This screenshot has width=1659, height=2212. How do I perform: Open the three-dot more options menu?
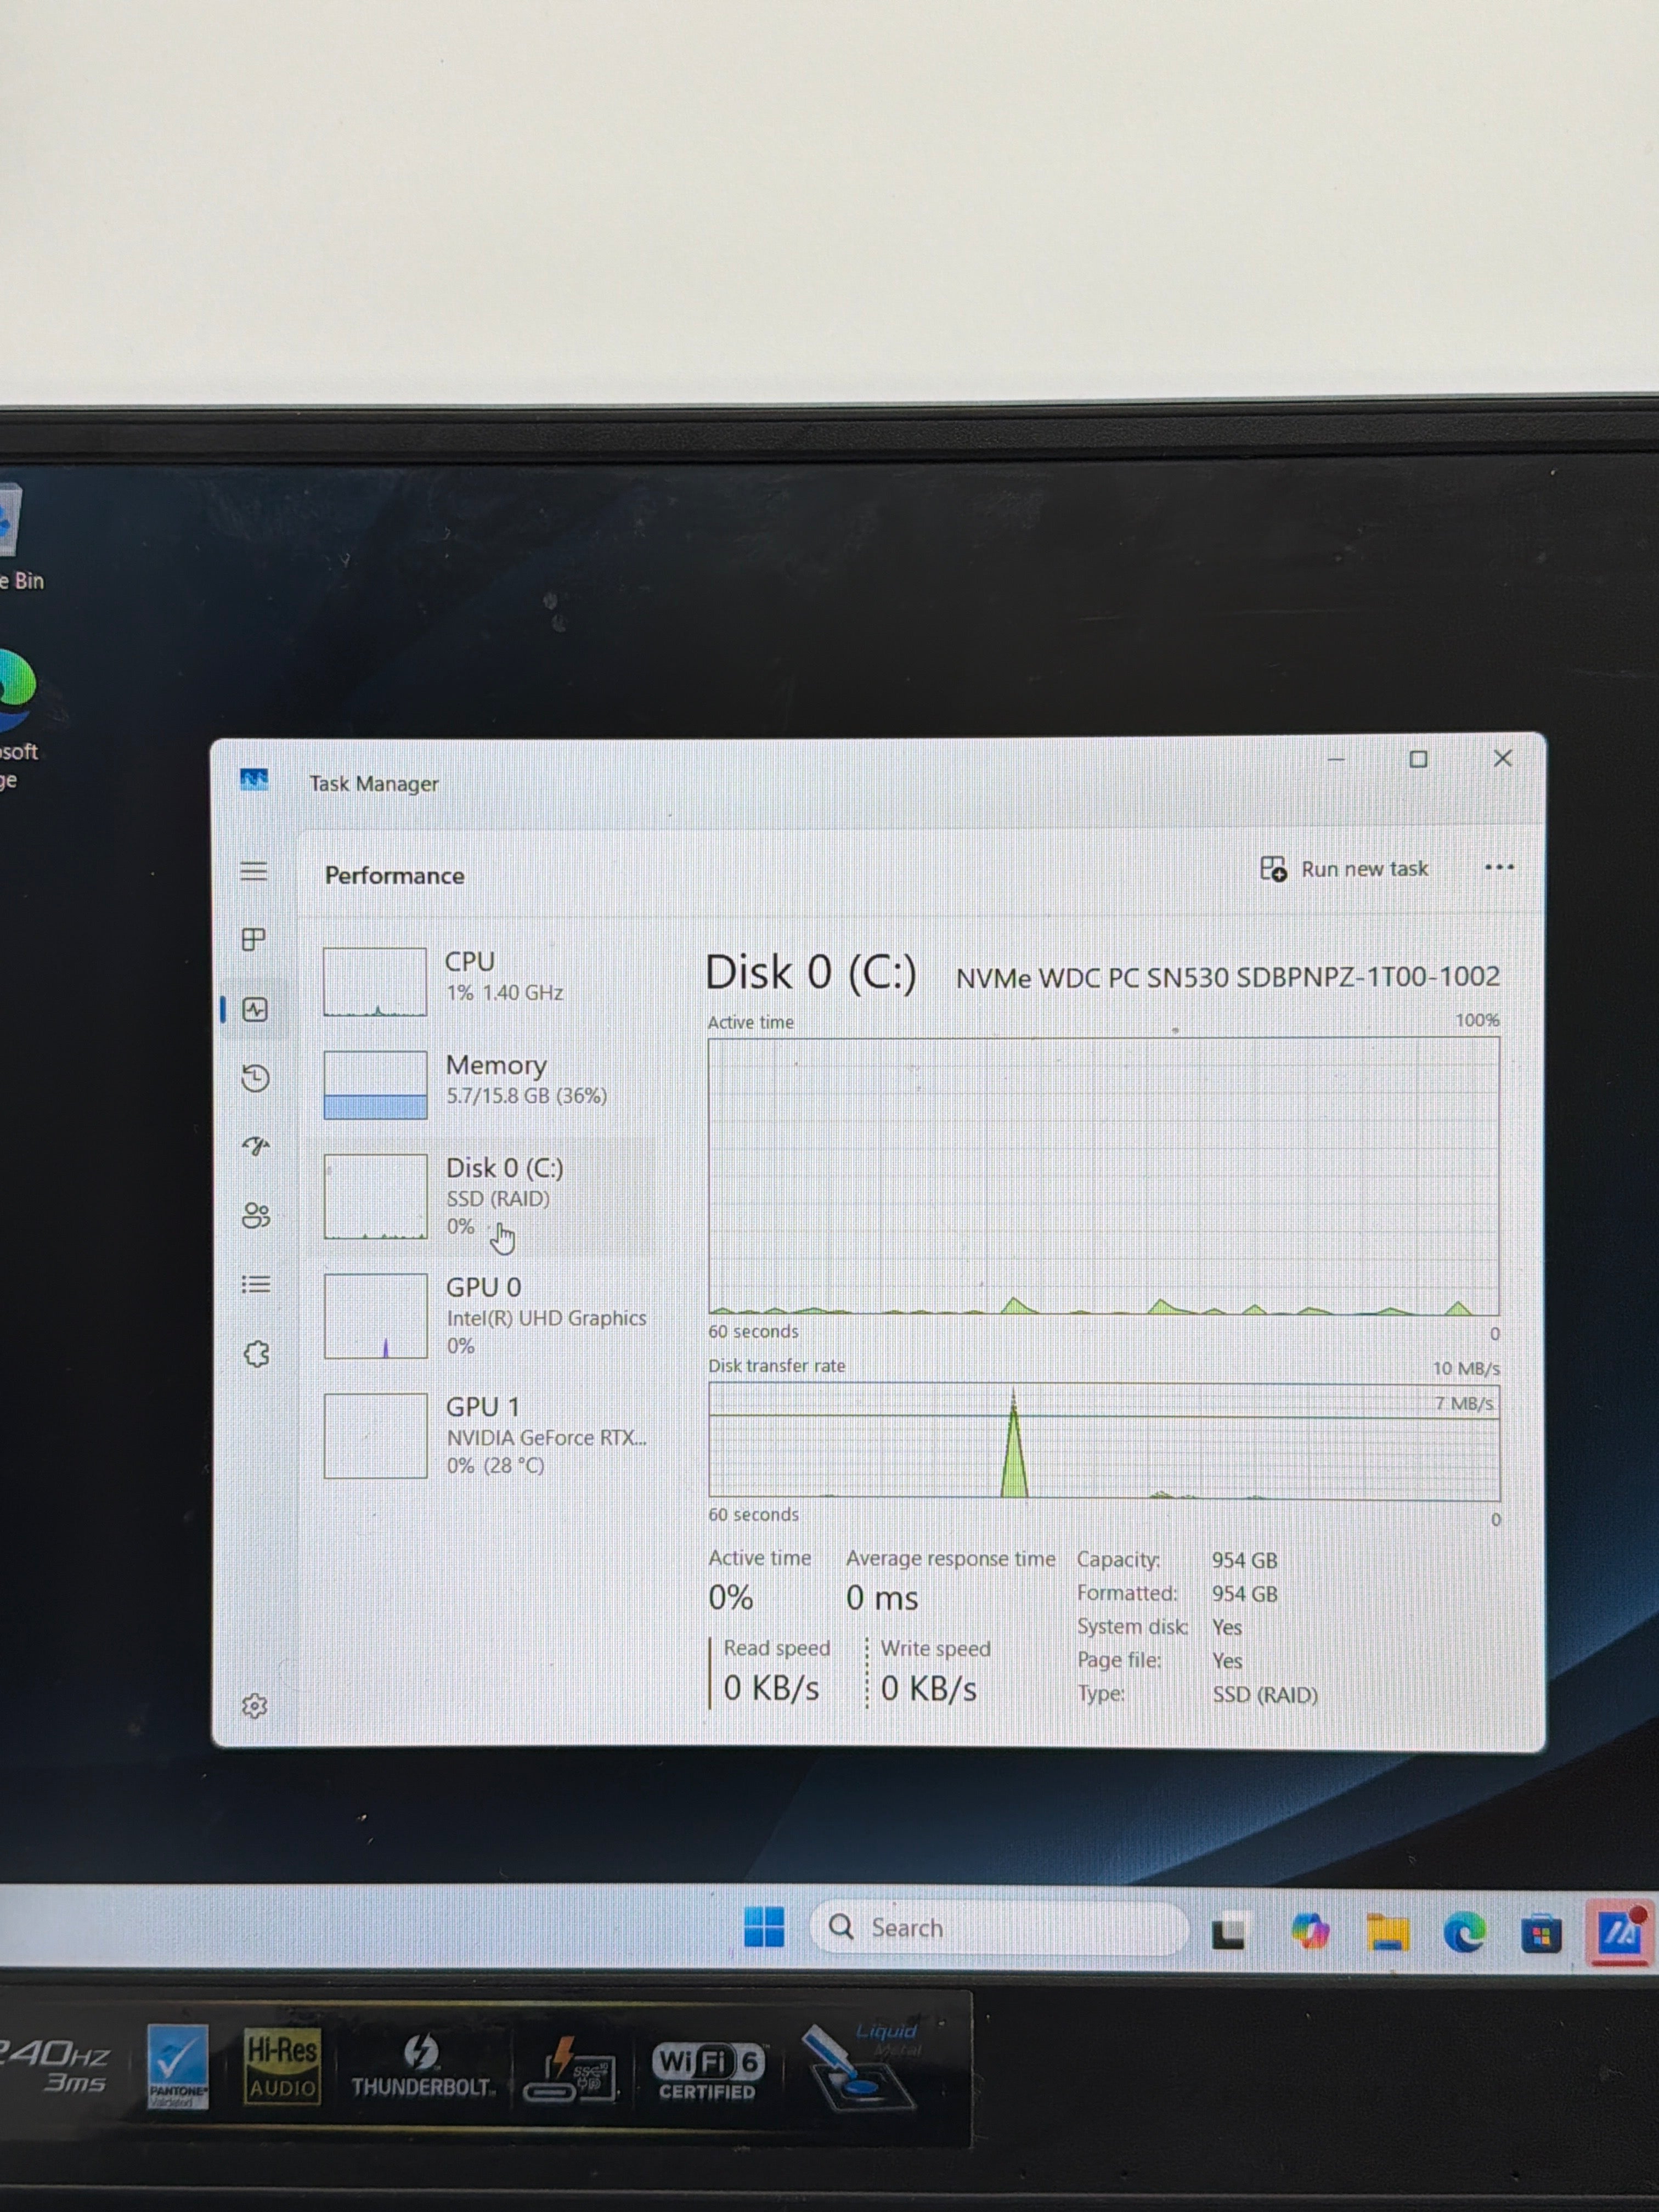click(x=1499, y=867)
